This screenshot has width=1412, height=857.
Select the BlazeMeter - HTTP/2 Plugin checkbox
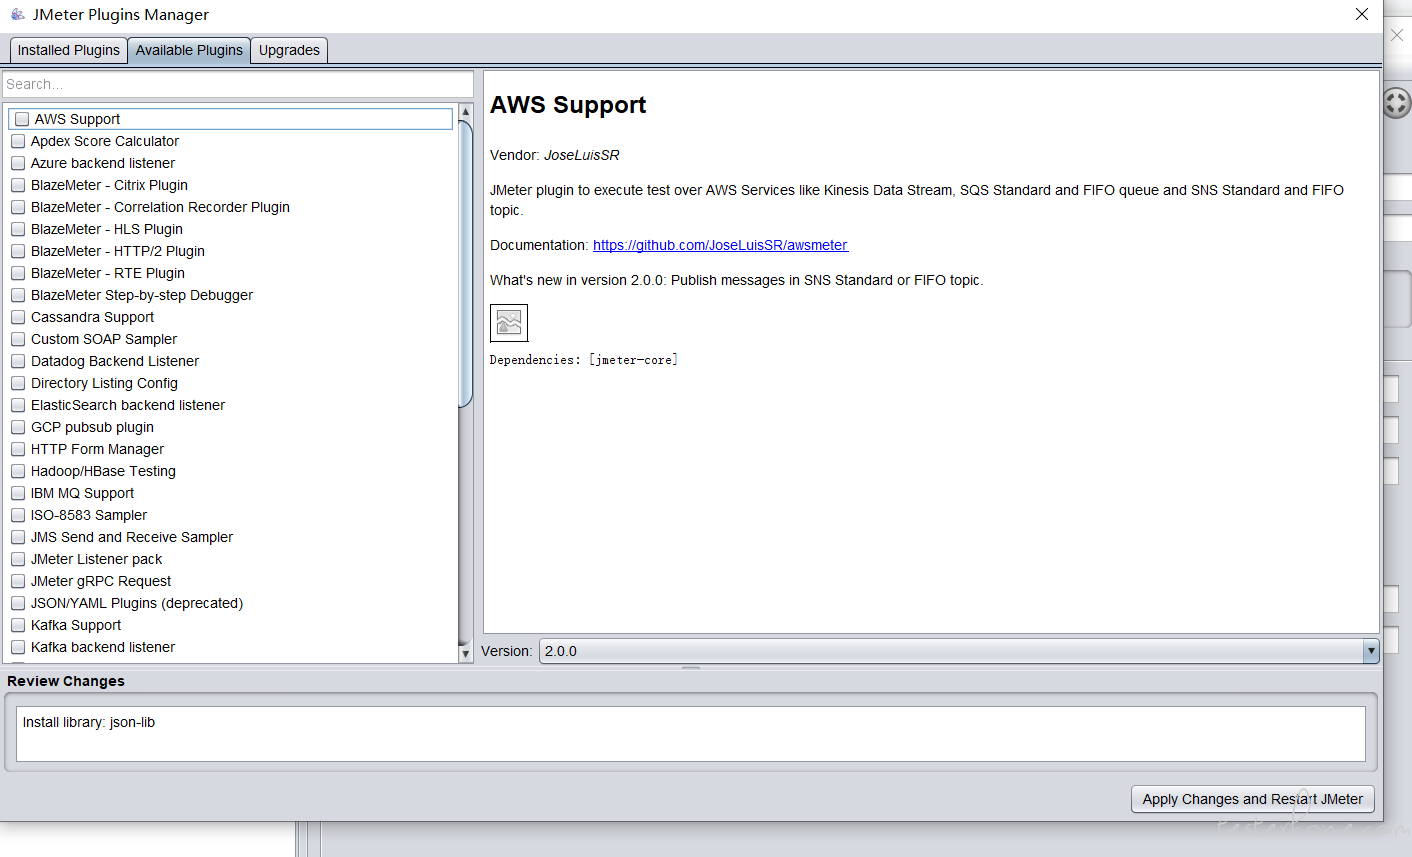tap(18, 251)
